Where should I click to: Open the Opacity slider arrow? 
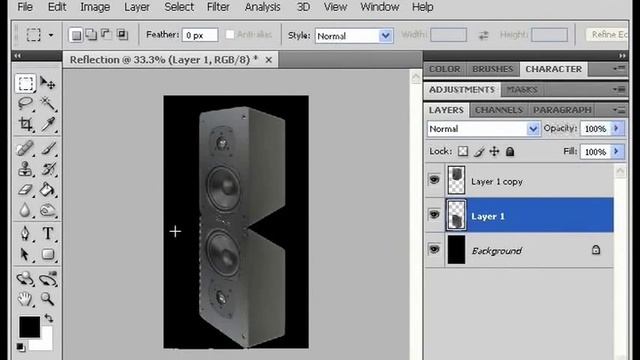coord(617,129)
